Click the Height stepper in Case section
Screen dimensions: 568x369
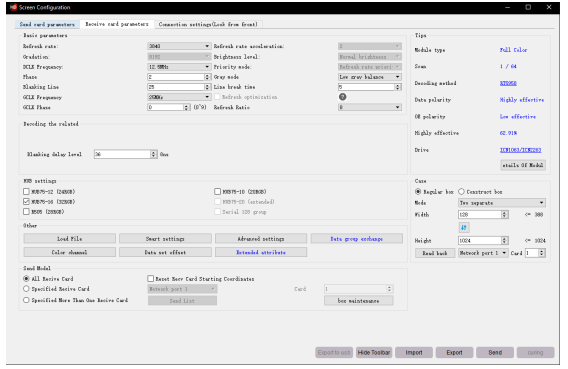tap(505, 240)
